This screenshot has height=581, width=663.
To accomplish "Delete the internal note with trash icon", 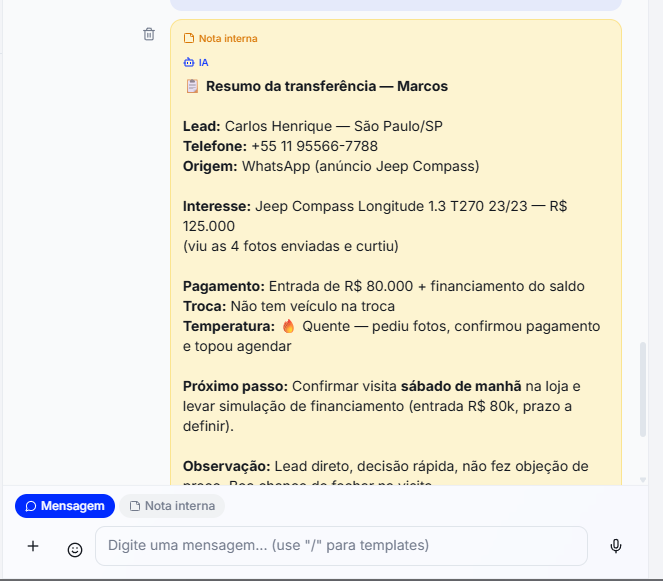I will tap(149, 34).
